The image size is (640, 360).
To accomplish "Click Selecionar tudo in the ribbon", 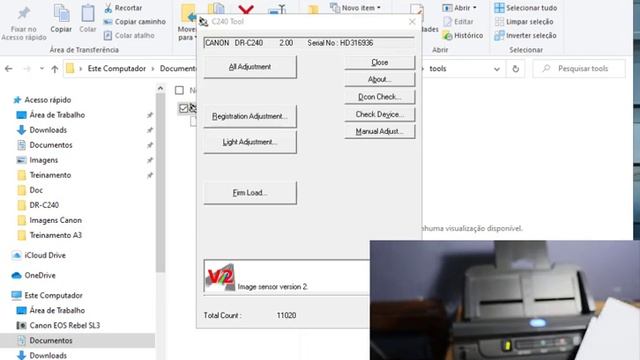I will (x=526, y=8).
